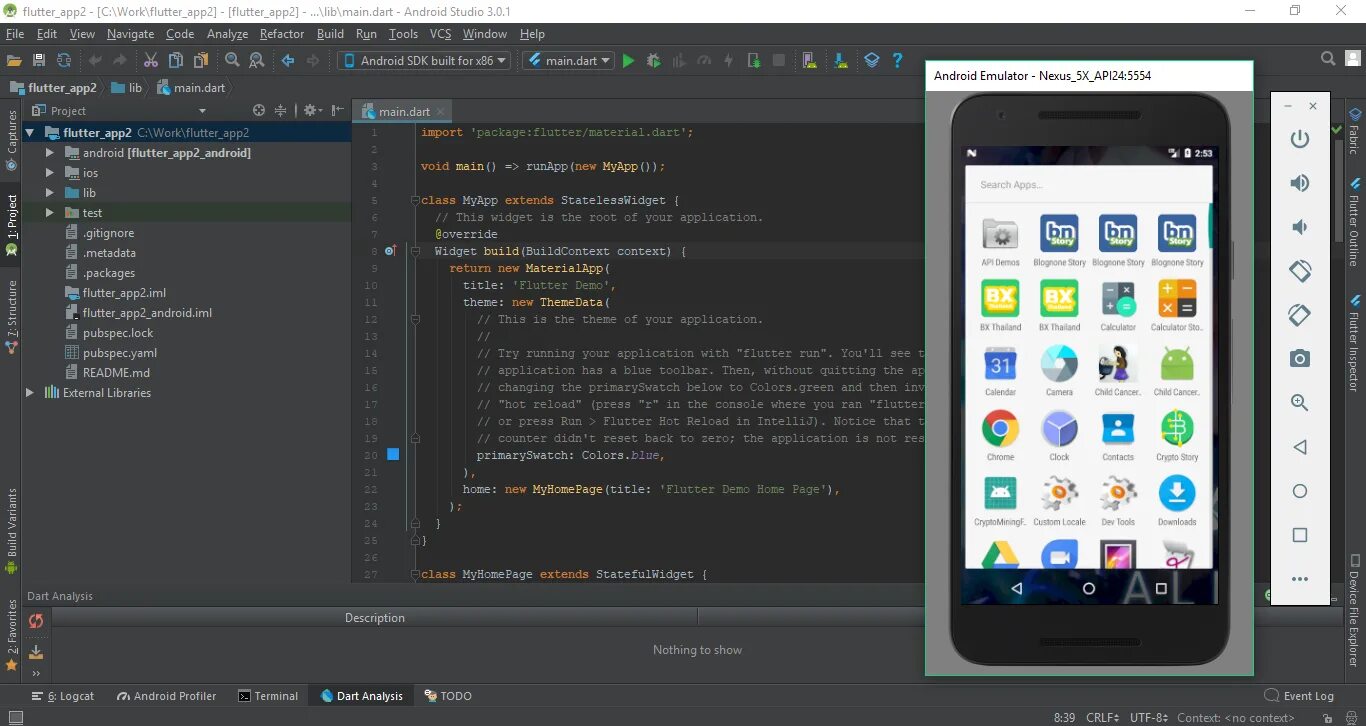This screenshot has height=726, width=1366.
Task: Switch to Logcat tool tab
Action: click(x=63, y=696)
